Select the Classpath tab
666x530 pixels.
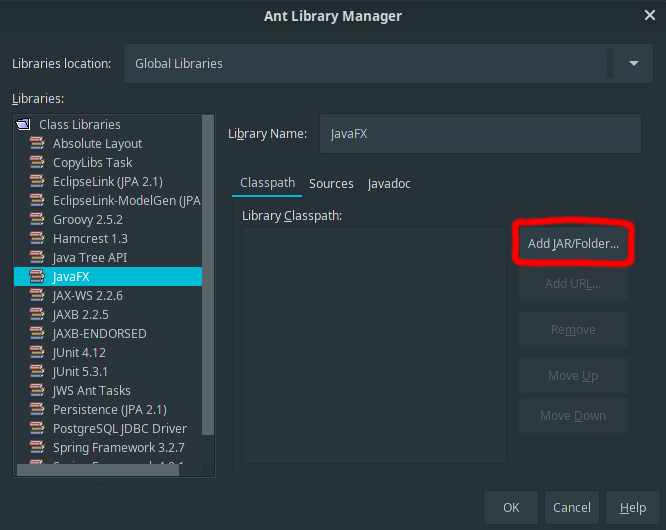click(267, 184)
